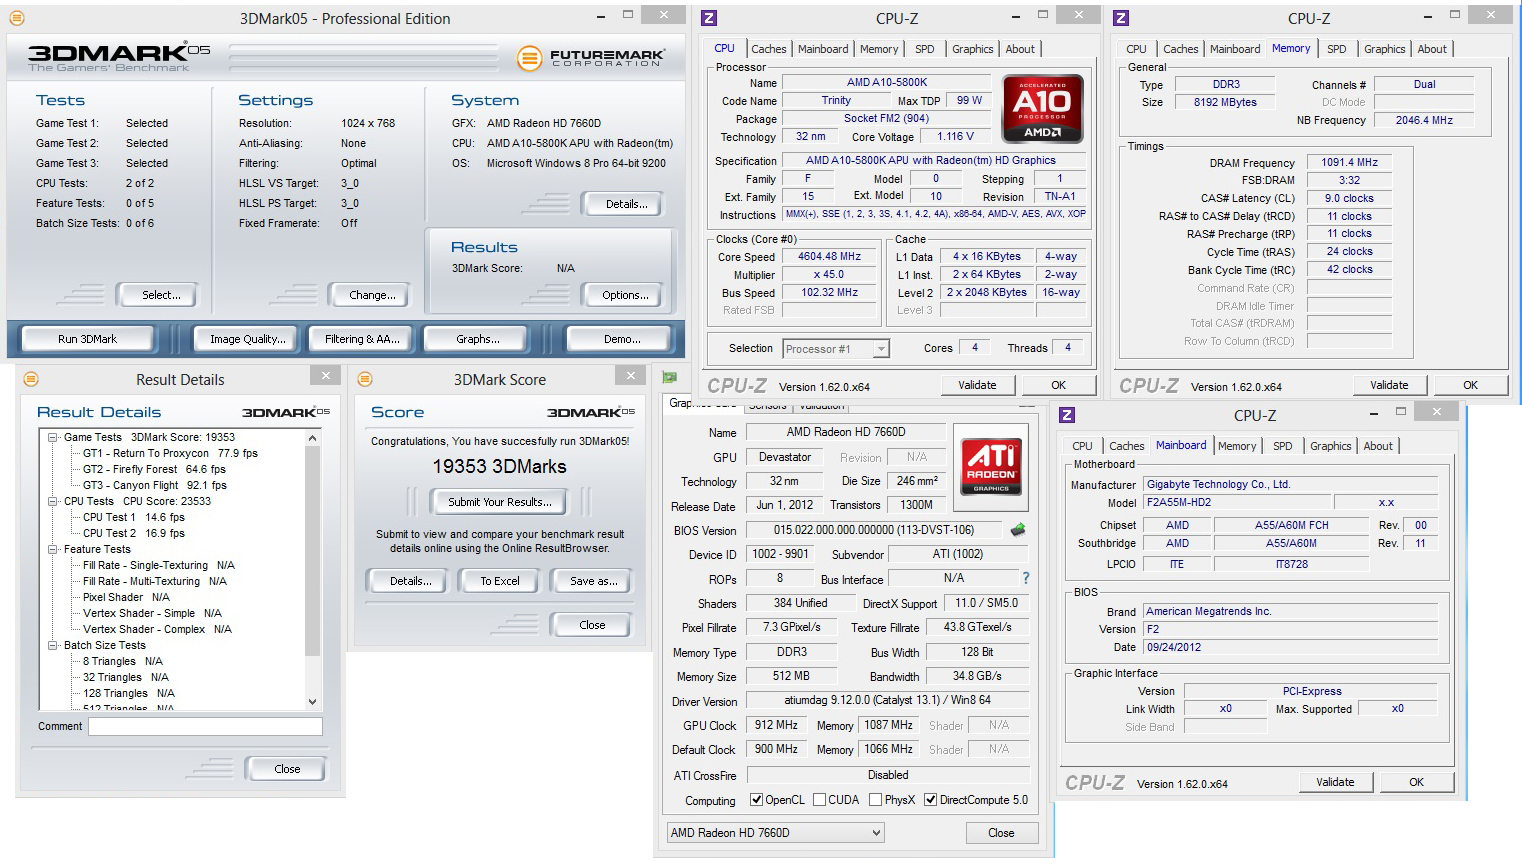Screen dimensions: 1522x864
Task: Click the 3DMark Score window title icon
Action: [x=365, y=379]
